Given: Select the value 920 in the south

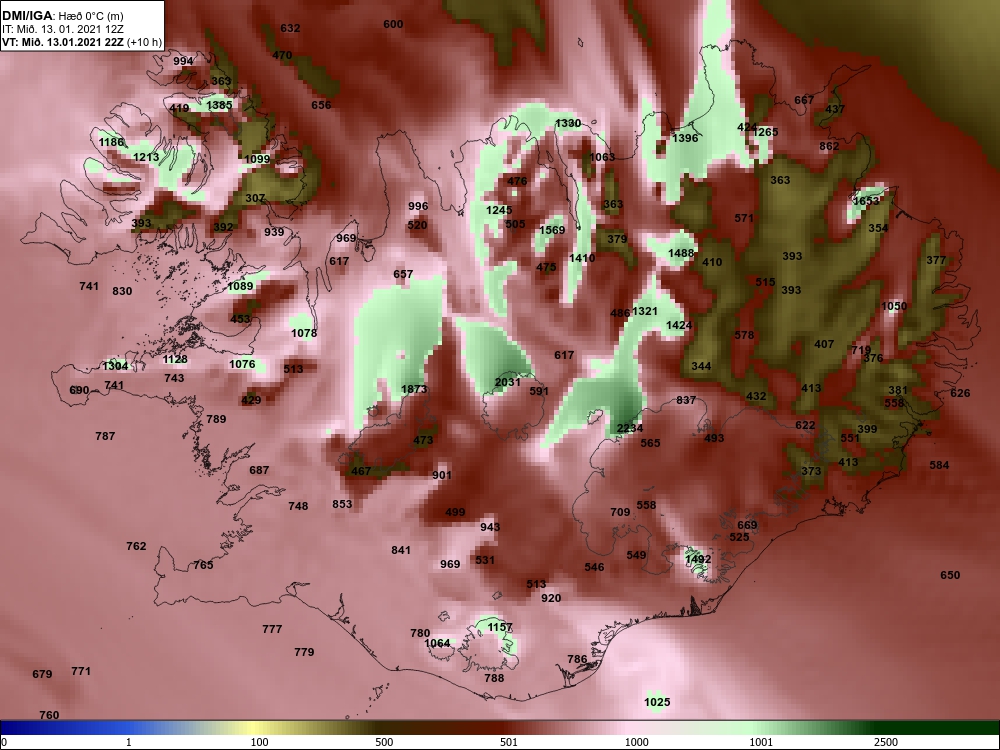Looking at the screenshot, I should click(x=550, y=598).
